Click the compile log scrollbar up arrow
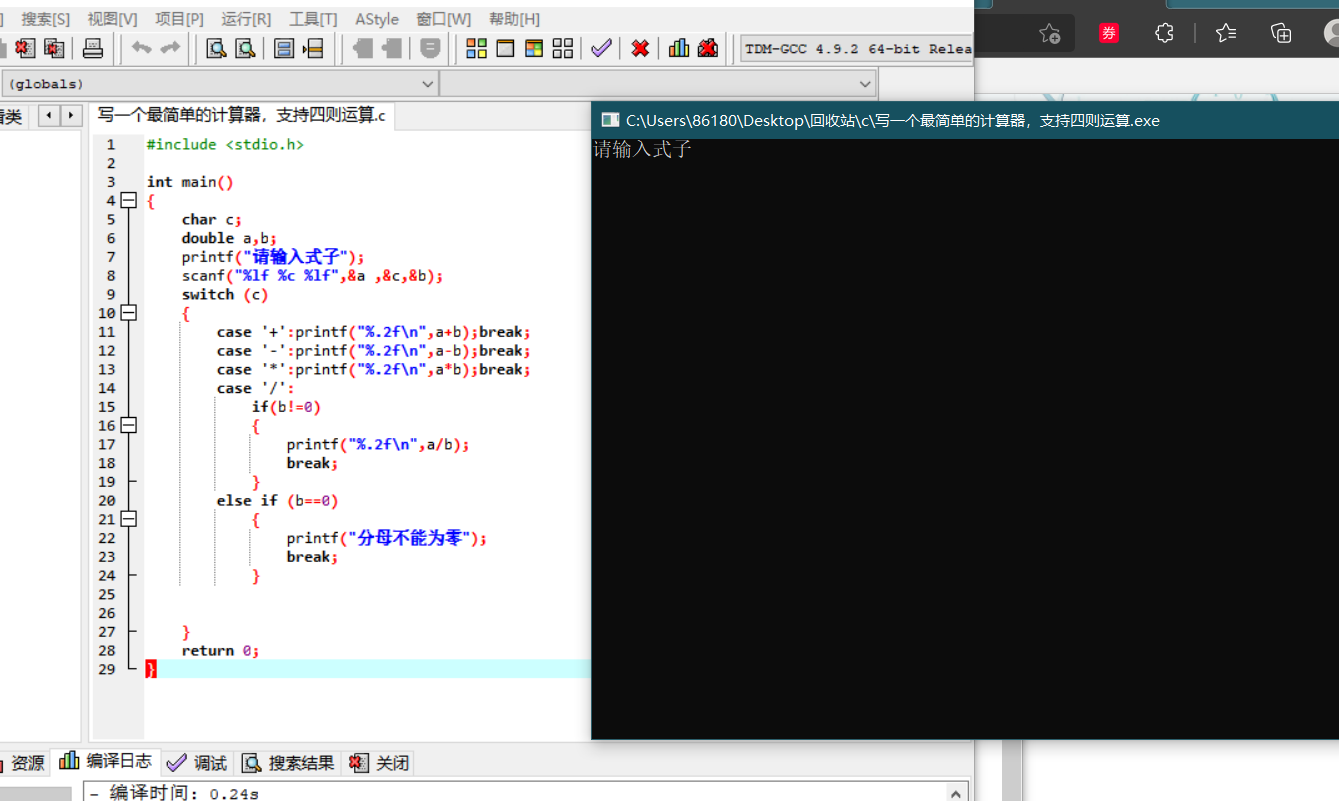The height and width of the screenshot is (801, 1339). (956, 792)
